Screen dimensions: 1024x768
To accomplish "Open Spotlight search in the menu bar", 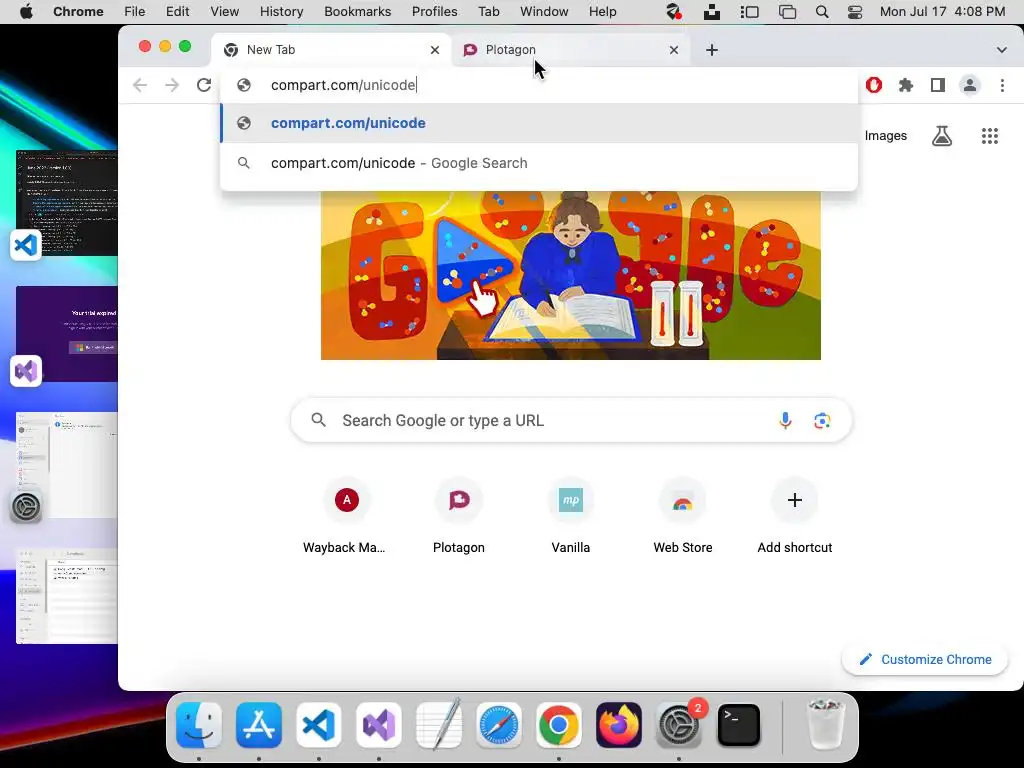I will [x=822, y=12].
